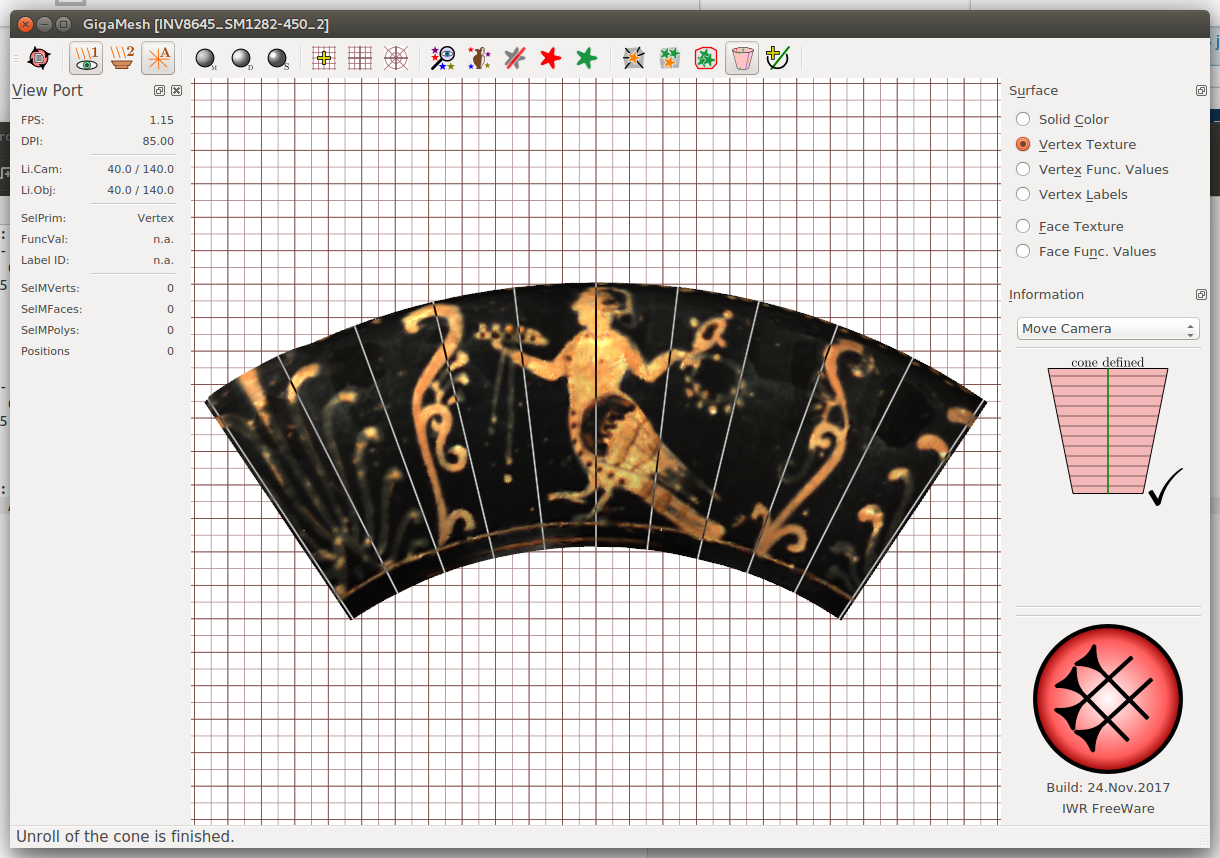
Task: Click the green star icon
Action: click(586, 59)
